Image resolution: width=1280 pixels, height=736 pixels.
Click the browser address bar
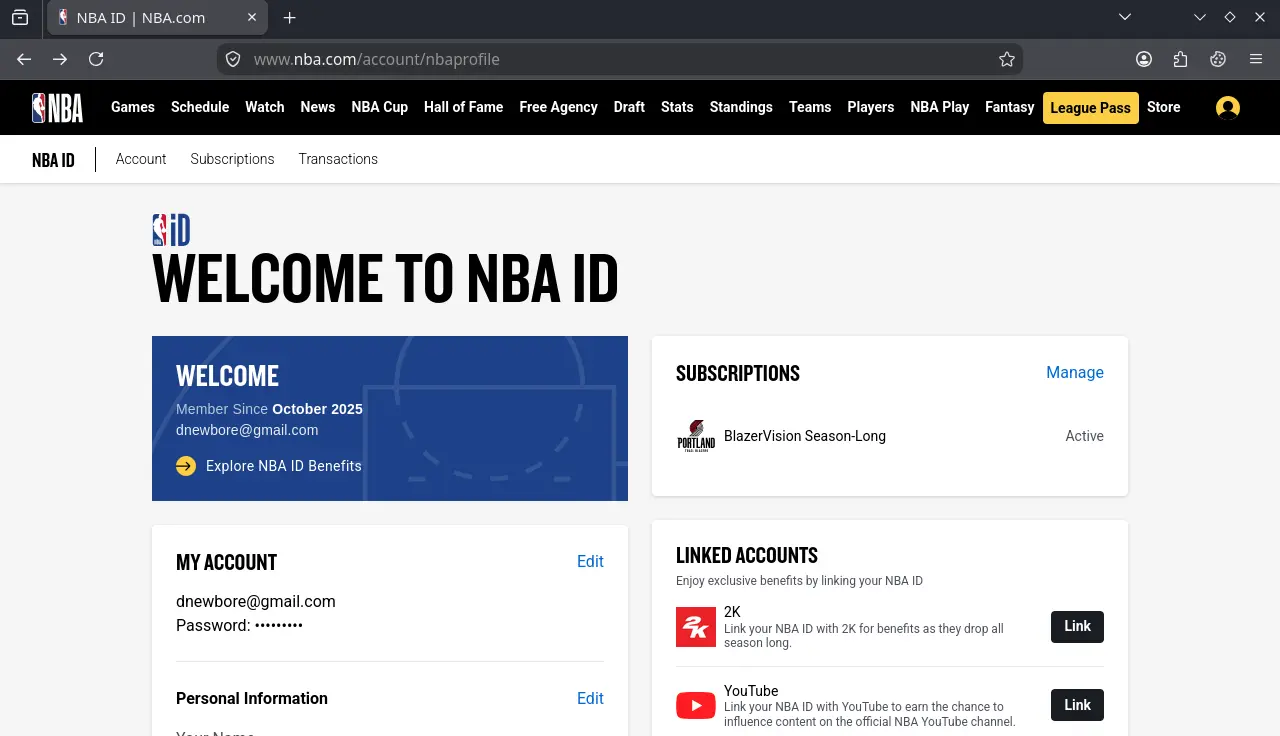coord(620,59)
